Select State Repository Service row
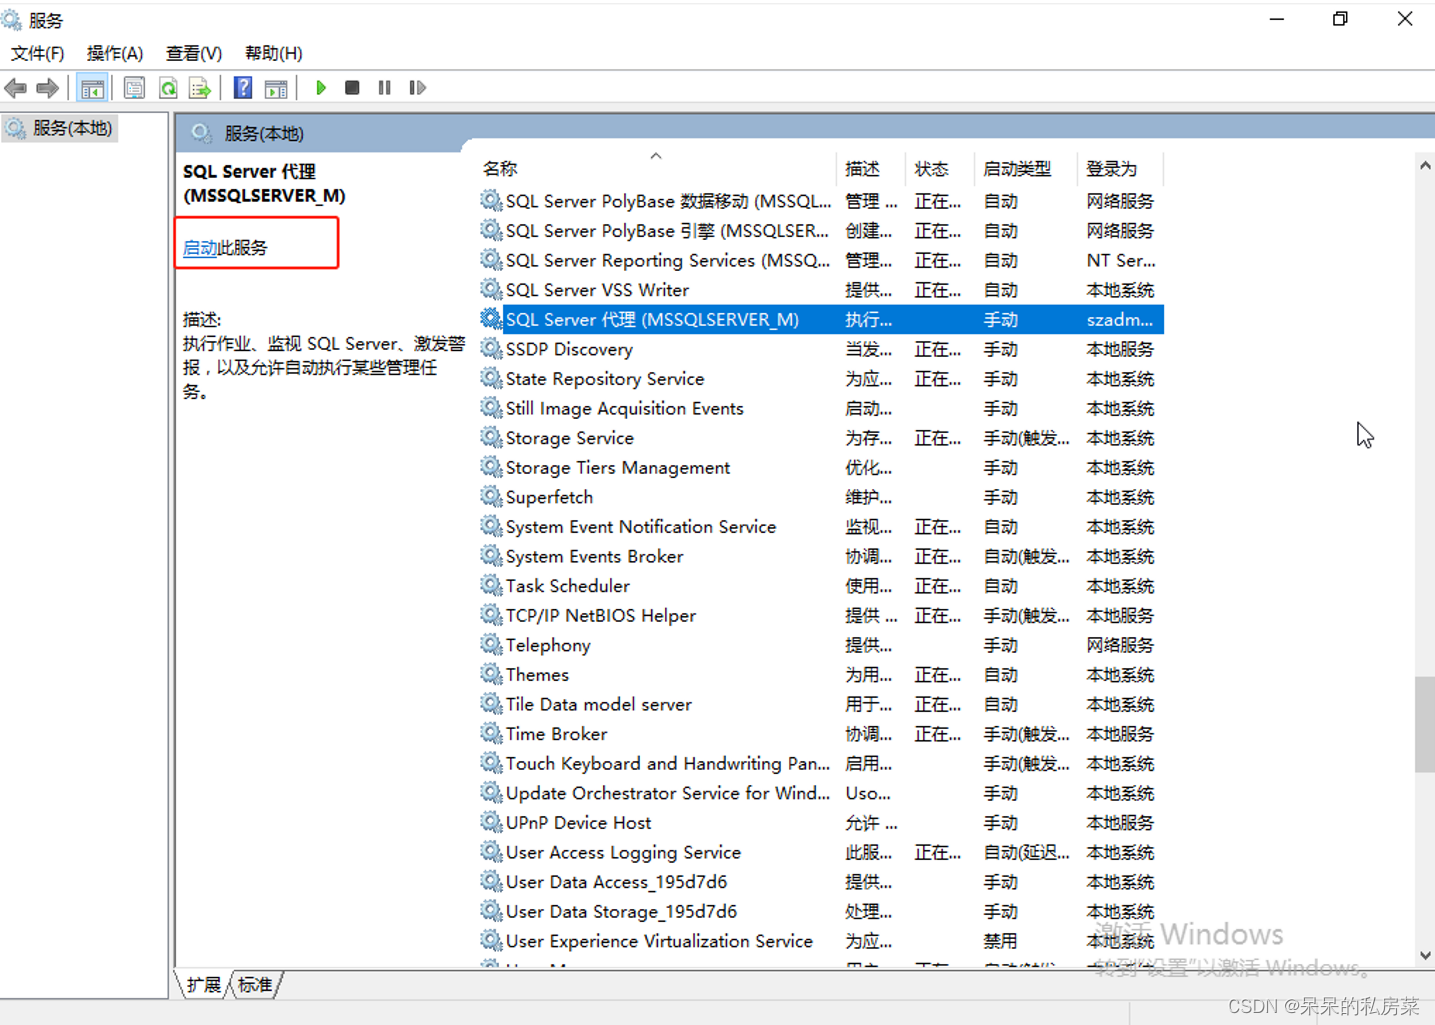The width and height of the screenshot is (1435, 1025). [820, 378]
